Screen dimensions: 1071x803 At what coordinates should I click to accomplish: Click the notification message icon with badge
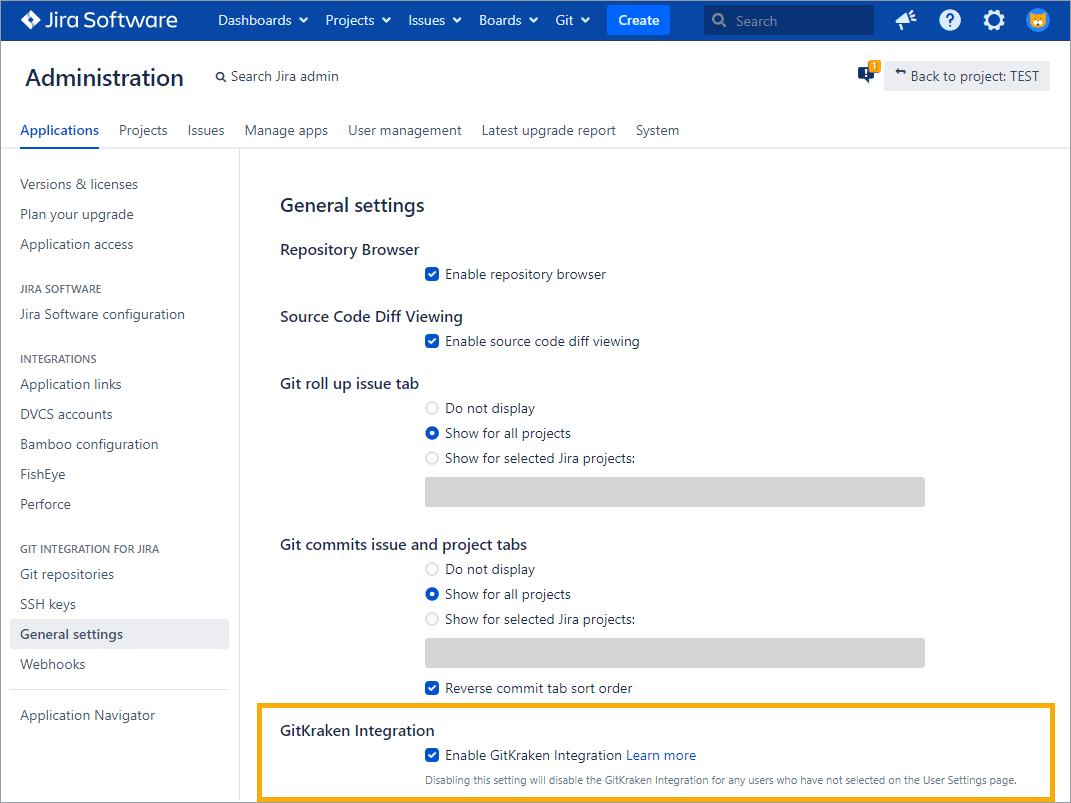coord(866,75)
